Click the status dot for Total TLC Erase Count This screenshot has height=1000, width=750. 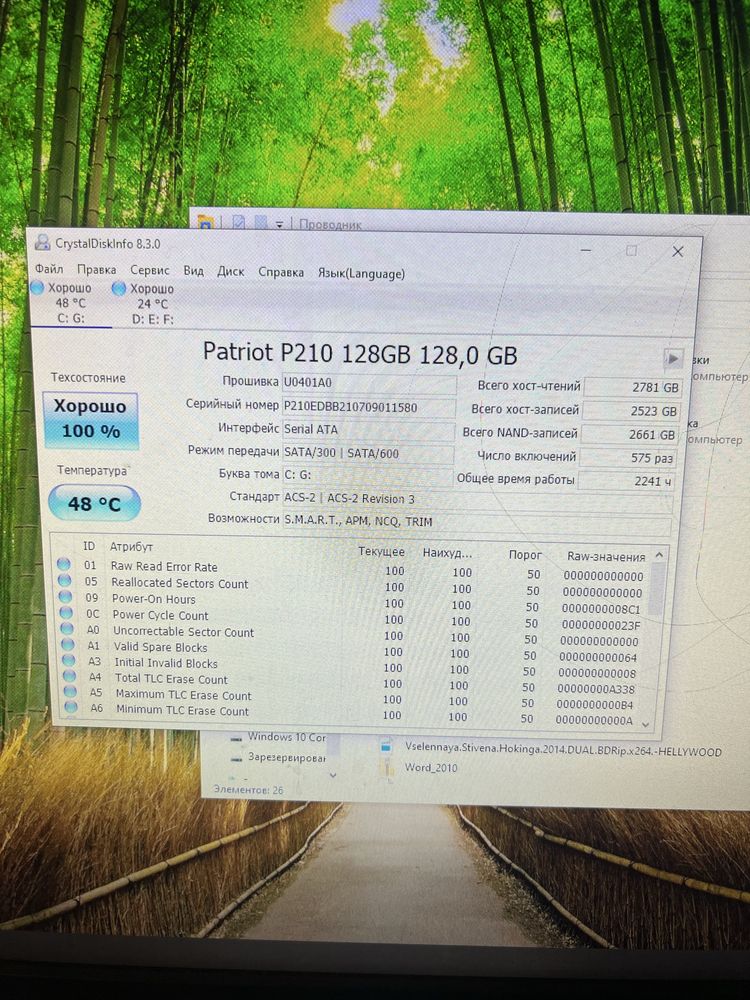pyautogui.click(x=70, y=675)
